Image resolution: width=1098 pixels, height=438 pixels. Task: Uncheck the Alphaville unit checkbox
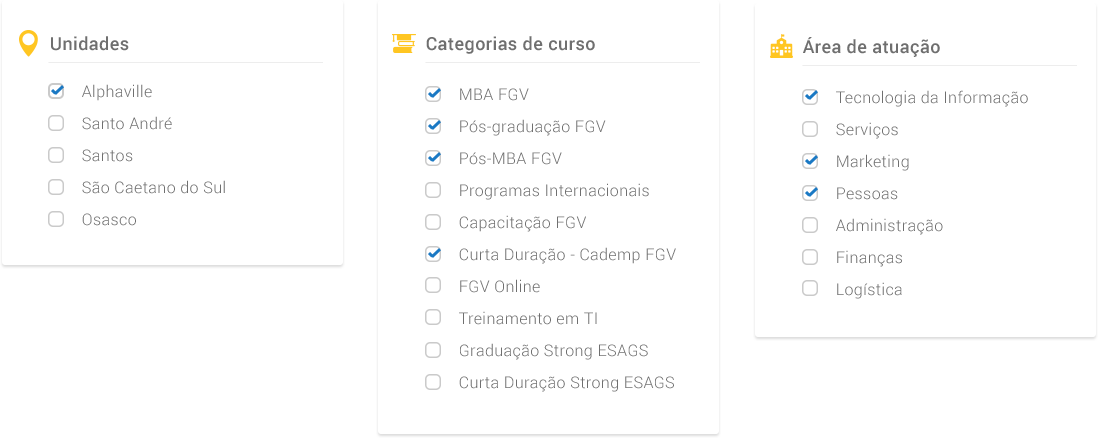pos(56,91)
